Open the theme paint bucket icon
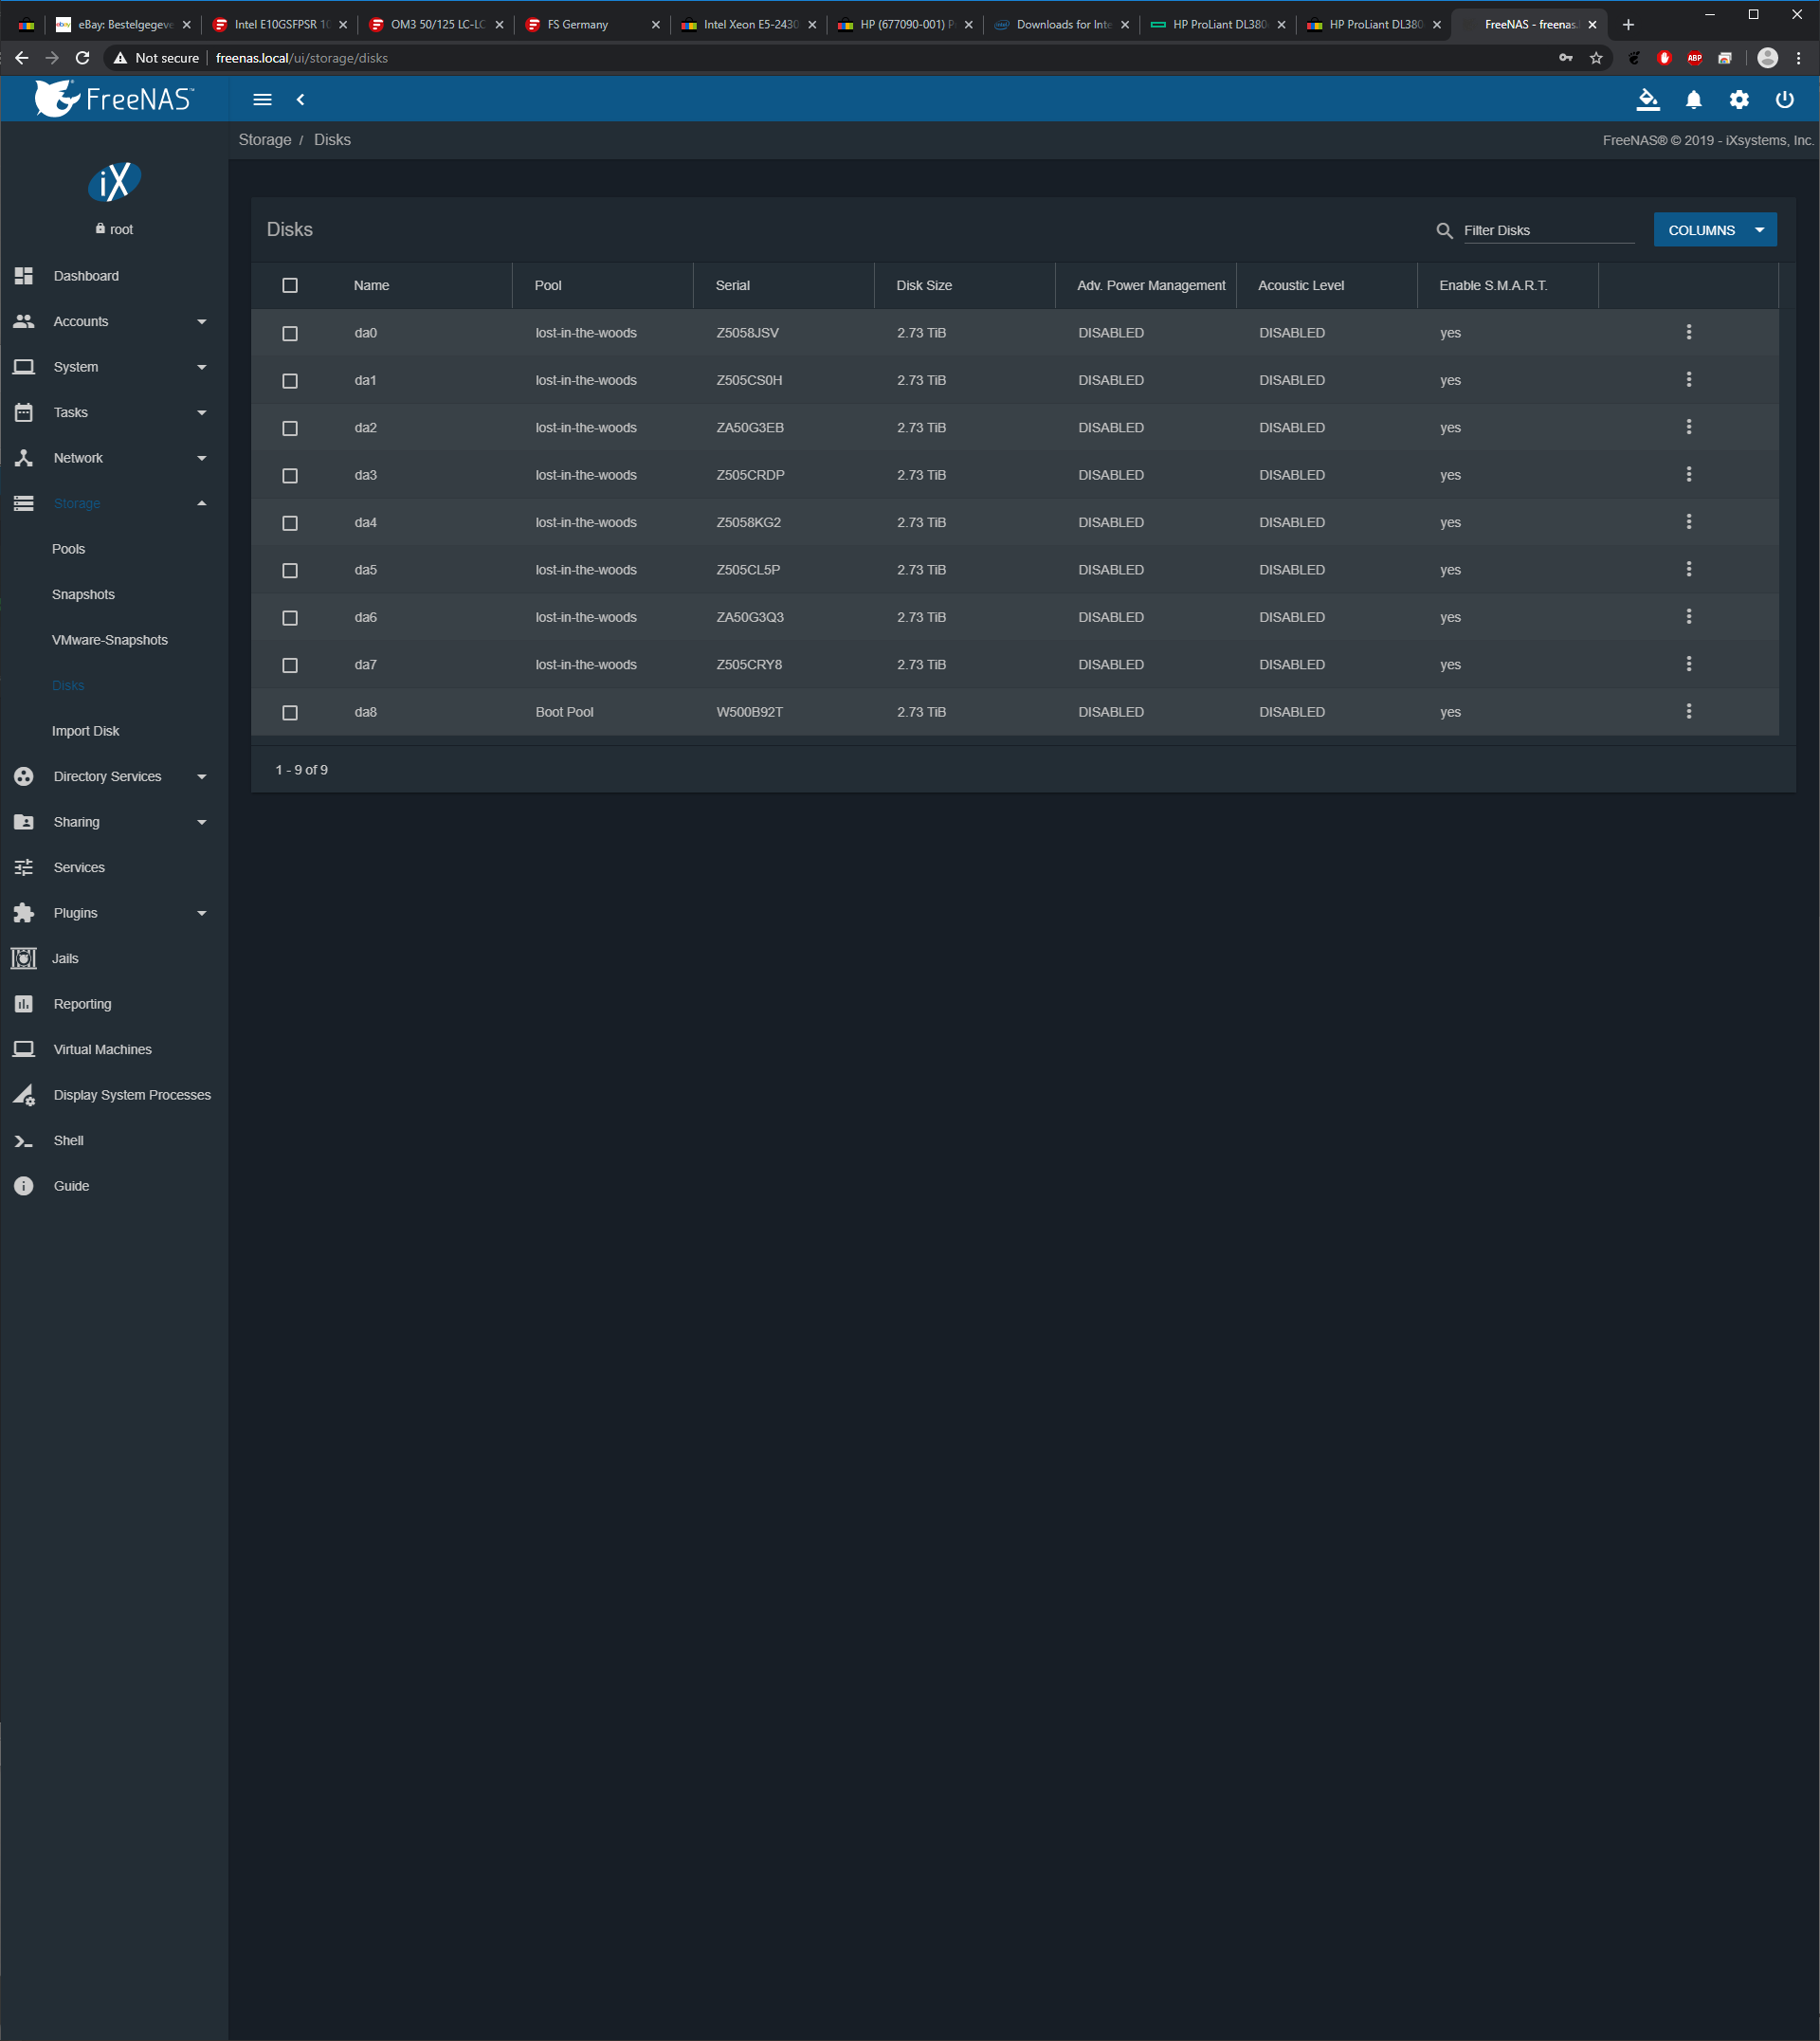Screen dimensions: 1820x2041 [1648, 99]
